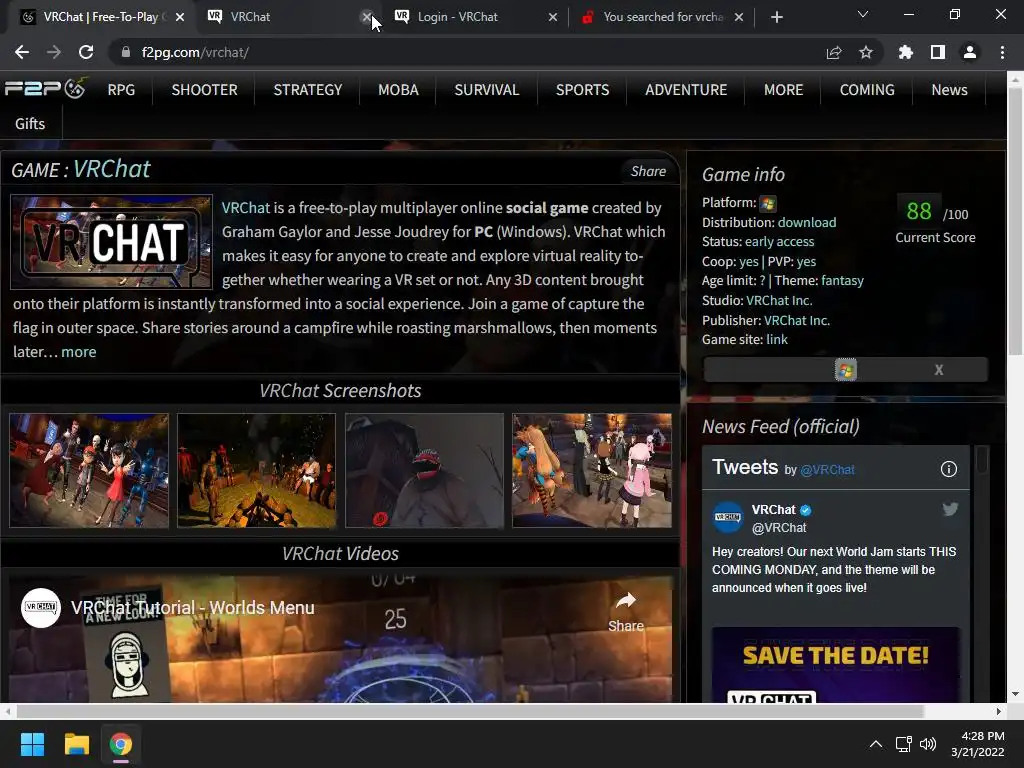Click the Share button beside the game title
1024x768 pixels.
pyautogui.click(x=648, y=171)
